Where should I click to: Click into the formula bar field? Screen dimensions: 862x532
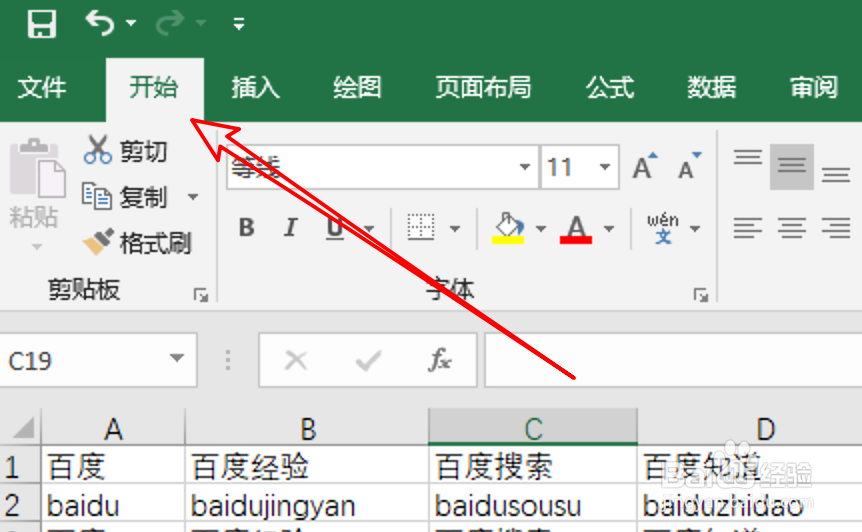(x=673, y=360)
